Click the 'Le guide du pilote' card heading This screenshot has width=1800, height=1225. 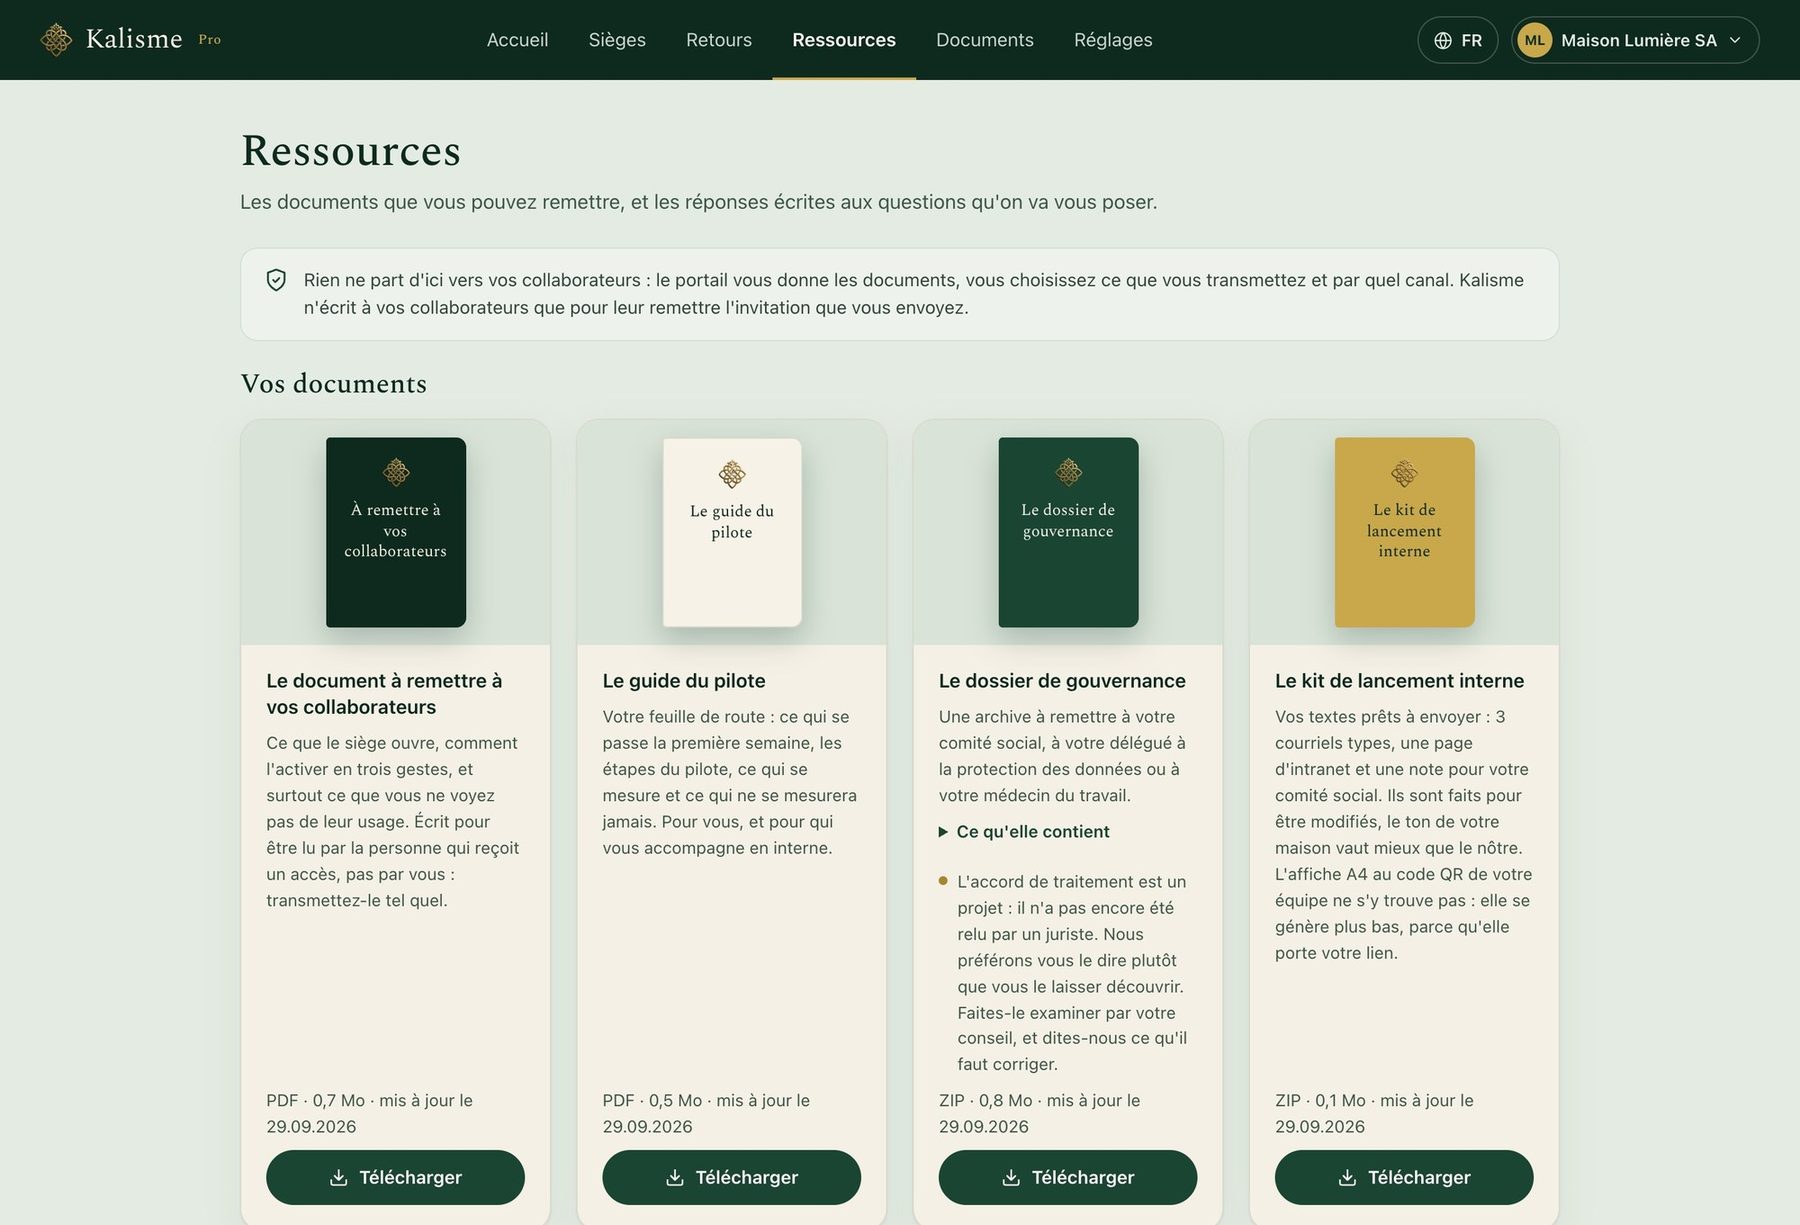pyautogui.click(x=684, y=681)
